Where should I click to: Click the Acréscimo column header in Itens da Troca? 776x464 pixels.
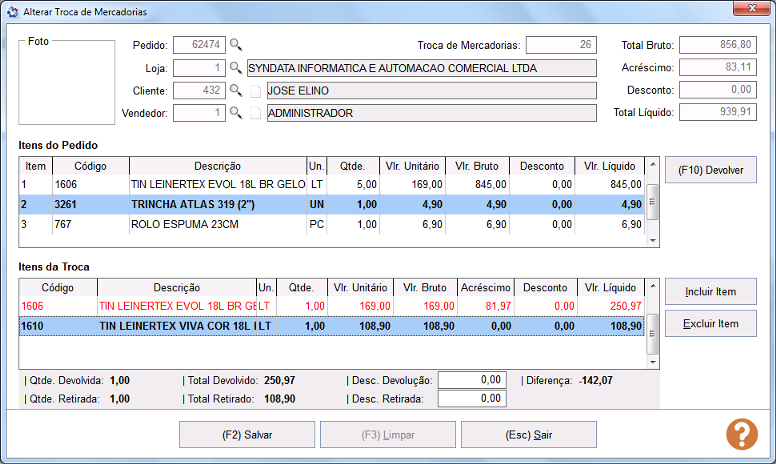(485, 288)
